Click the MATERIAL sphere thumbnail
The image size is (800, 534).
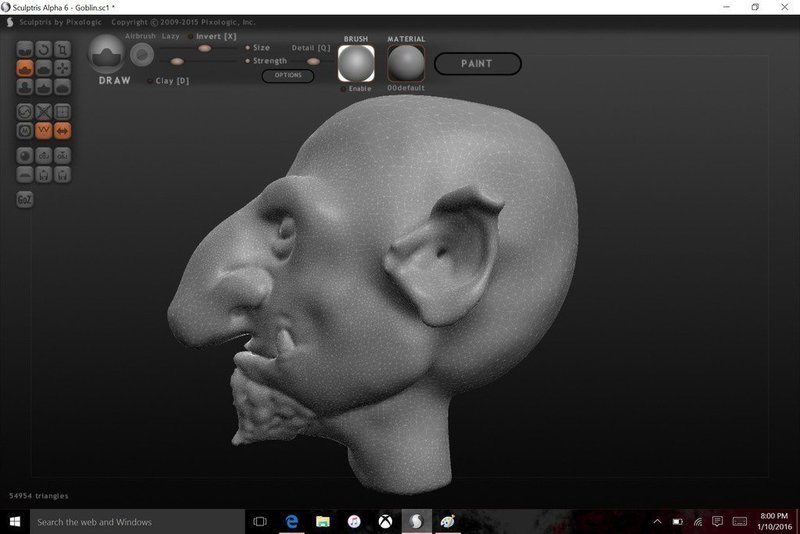tap(406, 63)
